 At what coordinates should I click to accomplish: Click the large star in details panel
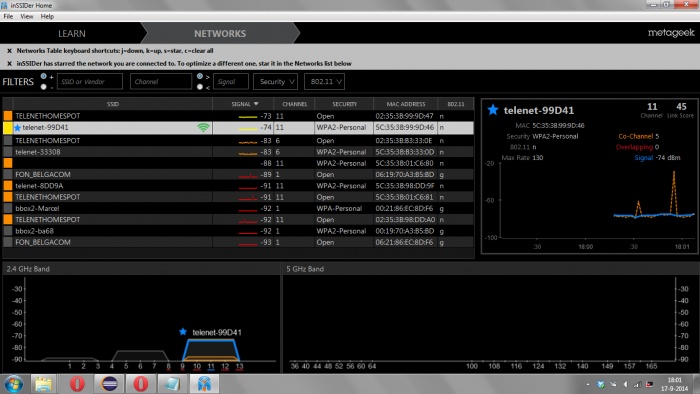click(493, 110)
